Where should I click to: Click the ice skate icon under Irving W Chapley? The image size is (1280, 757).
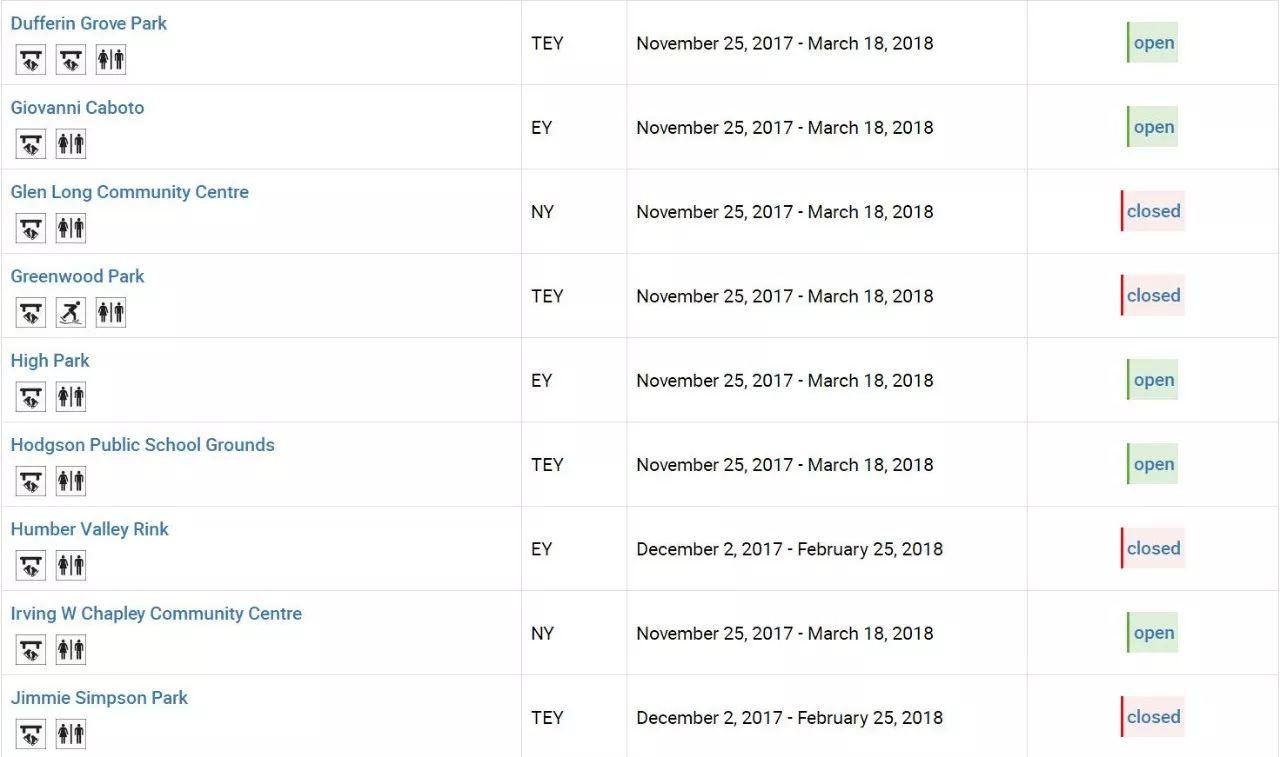(x=31, y=650)
